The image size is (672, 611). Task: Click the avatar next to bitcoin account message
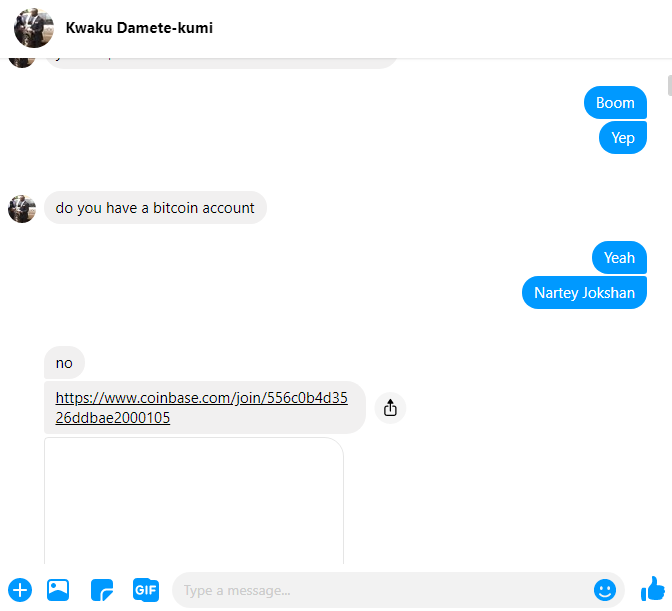pyautogui.click(x=22, y=209)
